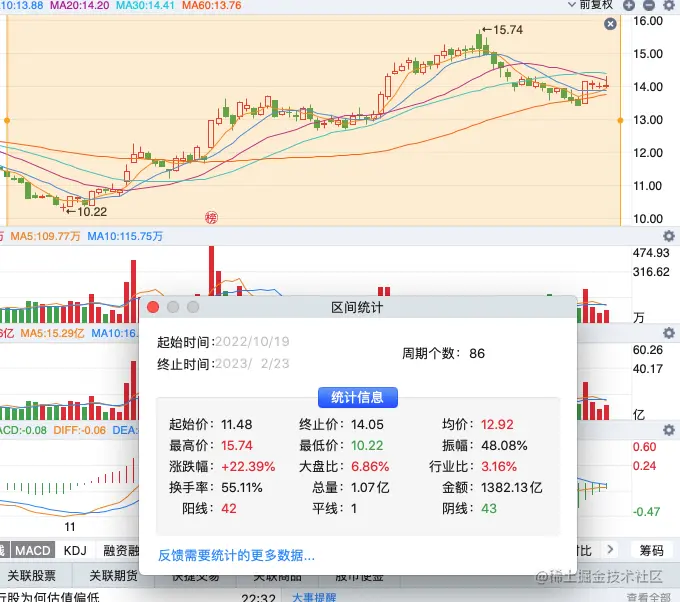Select 涨跌幅 value +22.39%
Screen dimensions: 680x602
(x=248, y=466)
